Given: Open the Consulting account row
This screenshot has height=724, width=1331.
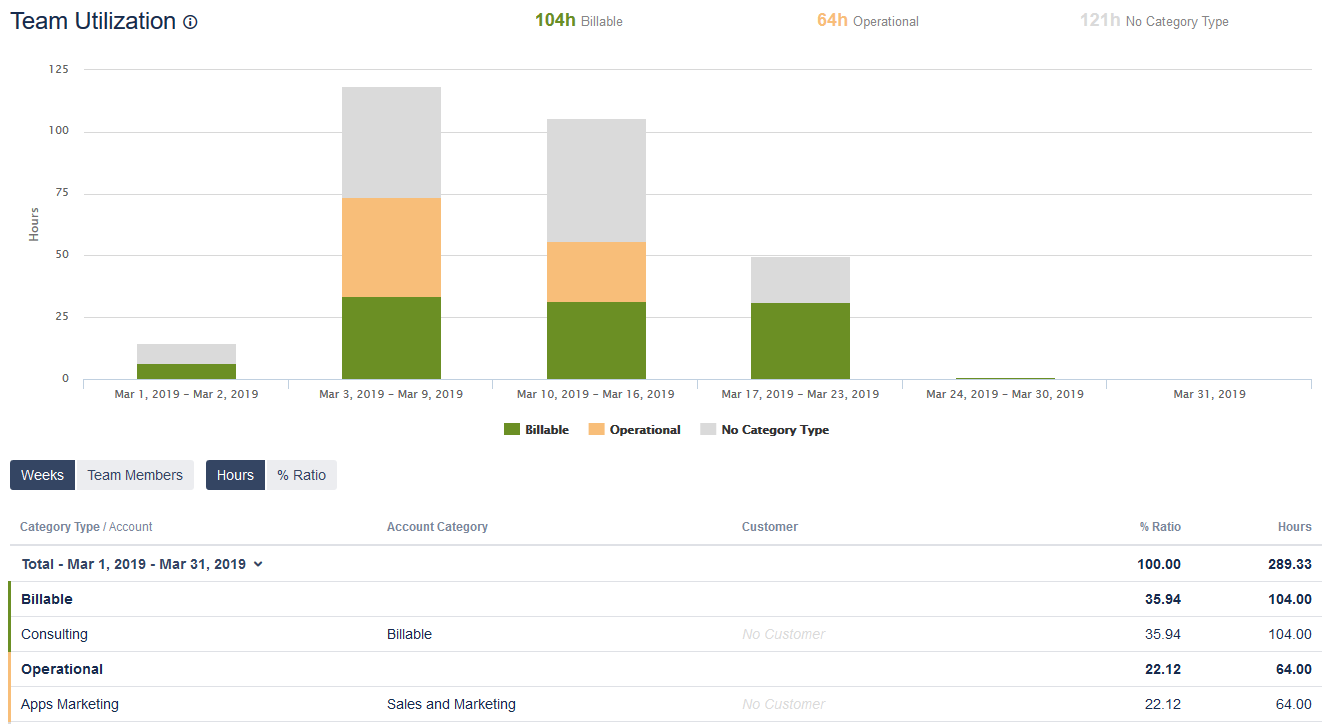Looking at the screenshot, I should point(665,634).
